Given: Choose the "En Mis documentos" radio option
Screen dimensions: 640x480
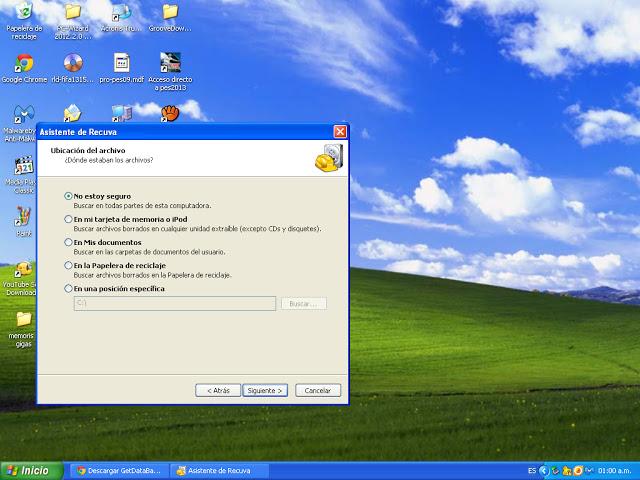Looking at the screenshot, I should click(68, 242).
